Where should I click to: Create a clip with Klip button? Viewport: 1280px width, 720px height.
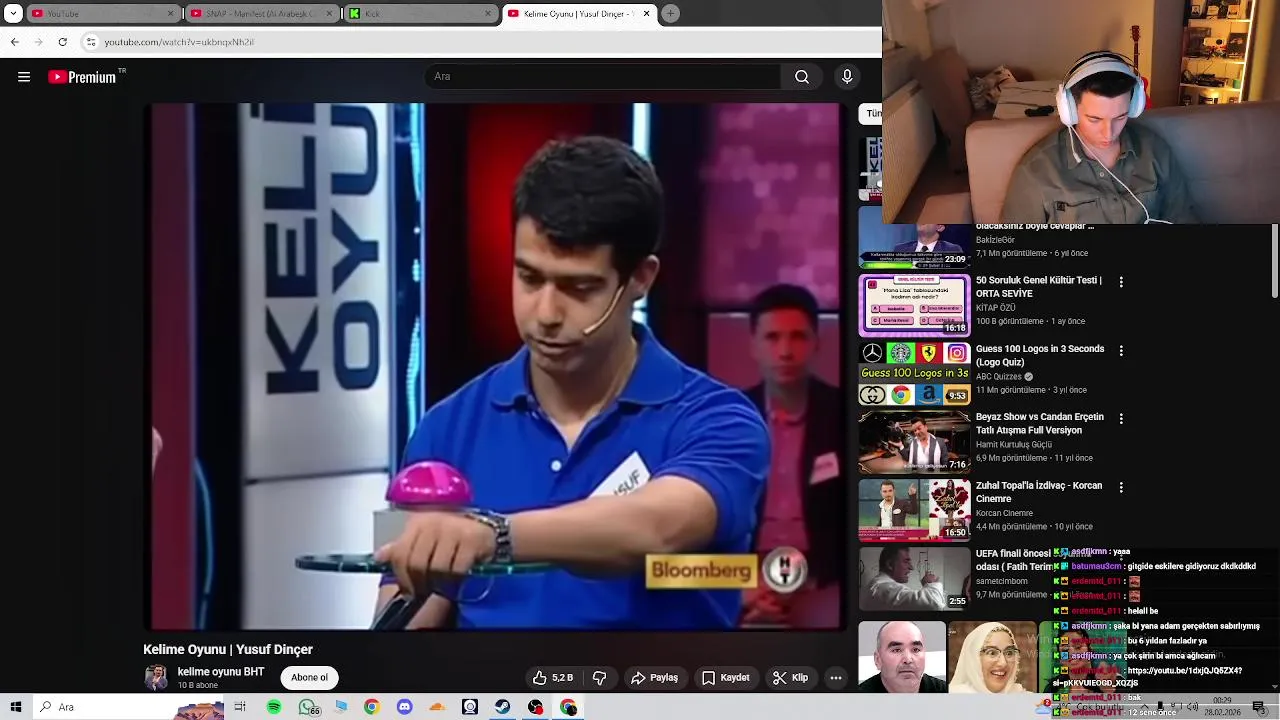[790, 678]
